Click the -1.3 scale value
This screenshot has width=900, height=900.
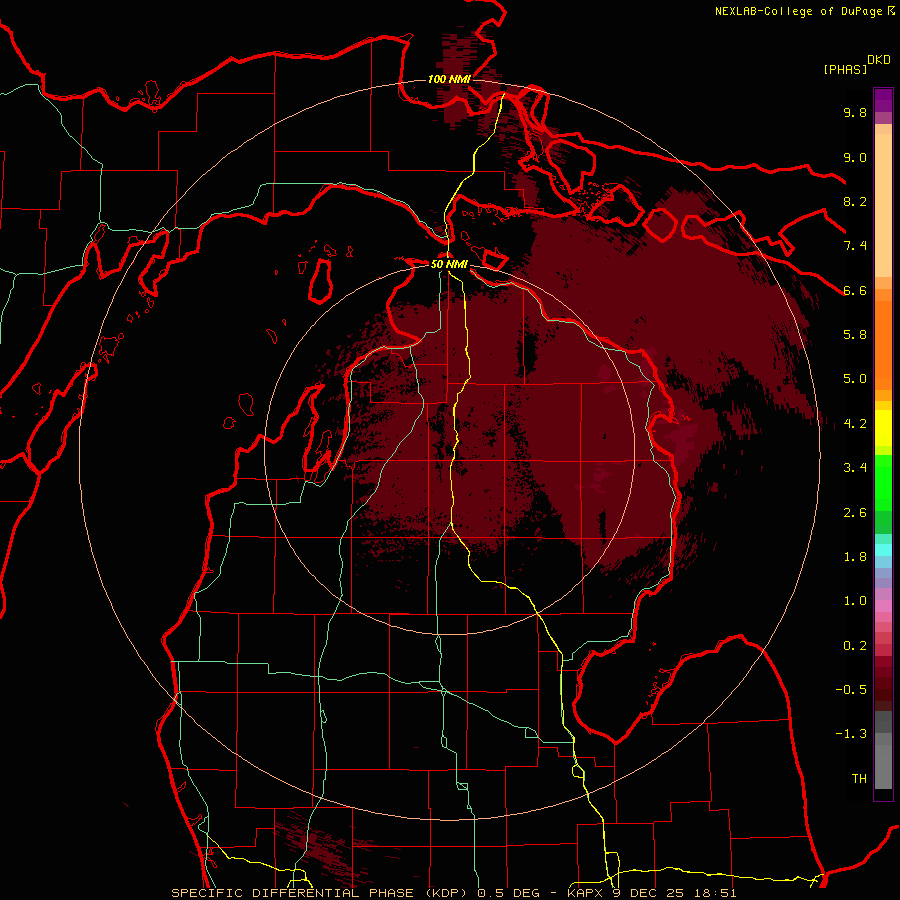tap(851, 734)
